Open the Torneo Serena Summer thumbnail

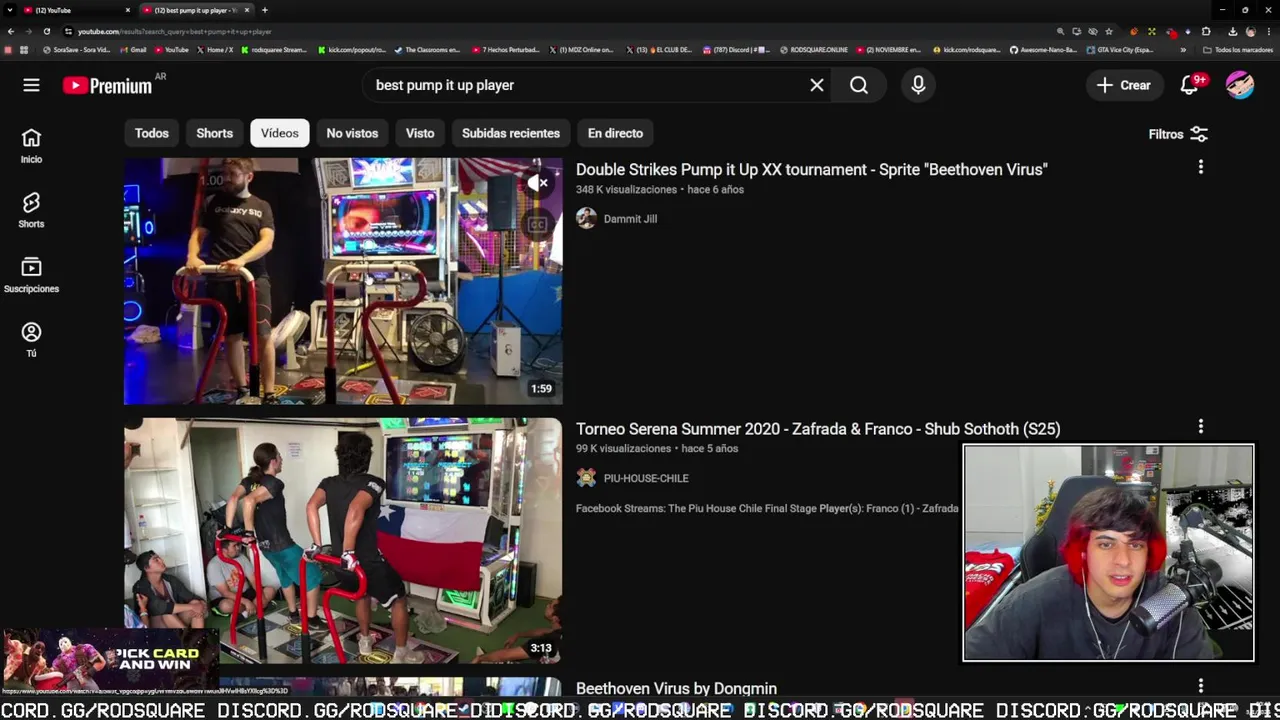(343, 541)
